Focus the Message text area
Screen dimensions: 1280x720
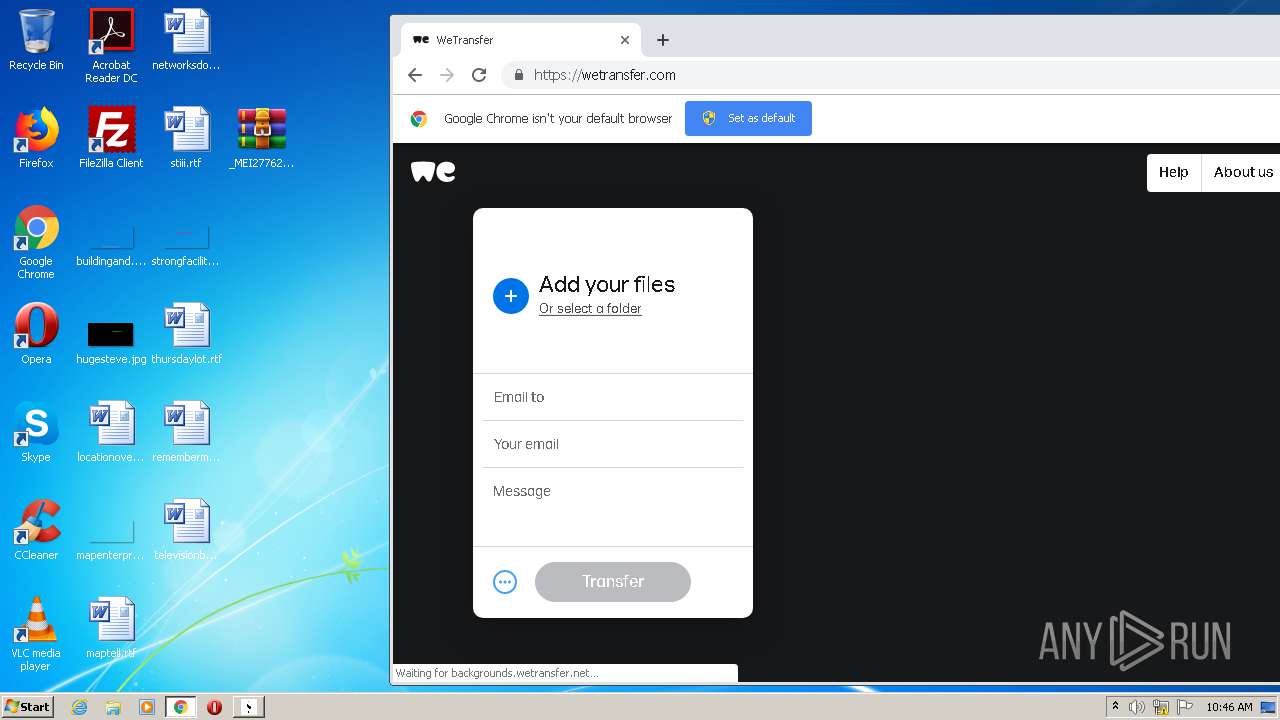point(613,507)
